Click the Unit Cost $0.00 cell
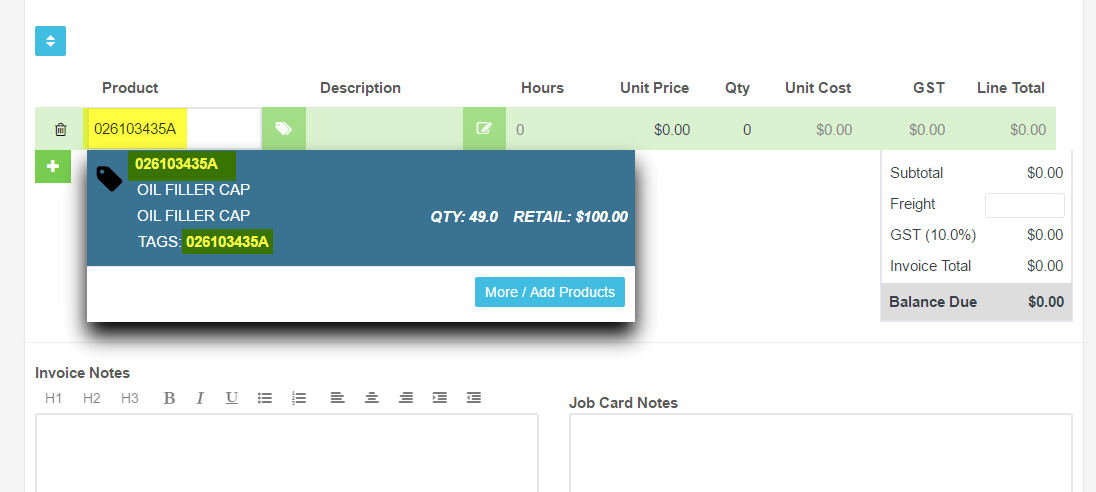 pyautogui.click(x=834, y=130)
